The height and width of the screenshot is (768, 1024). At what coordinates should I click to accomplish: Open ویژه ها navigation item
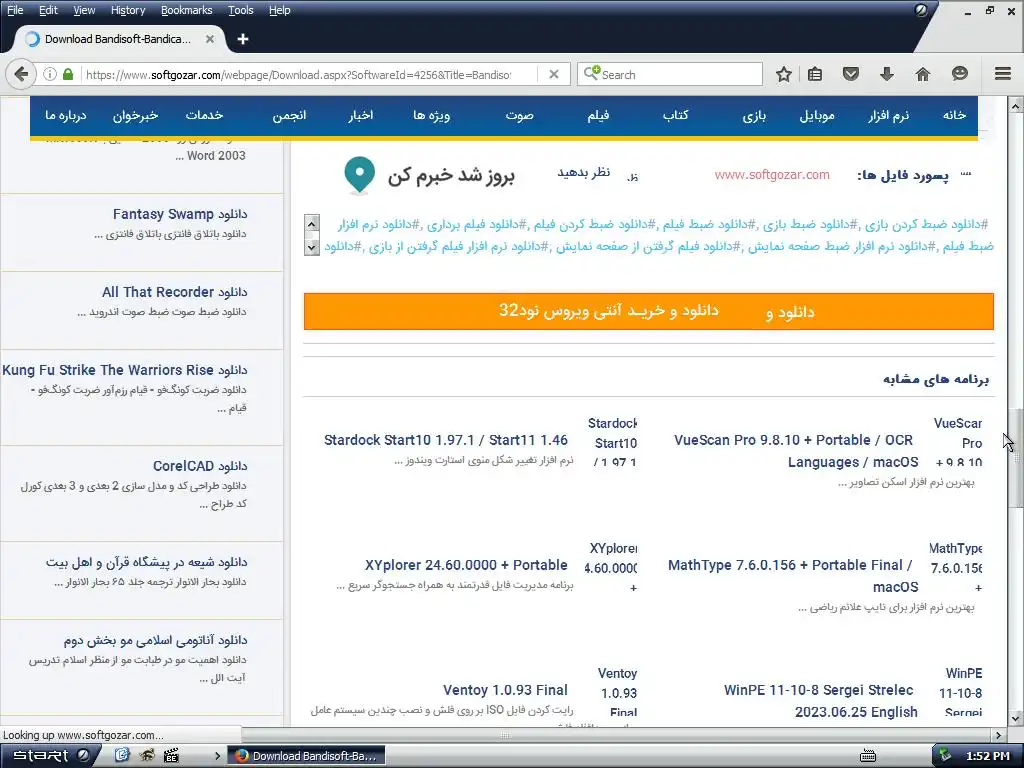click(x=432, y=116)
